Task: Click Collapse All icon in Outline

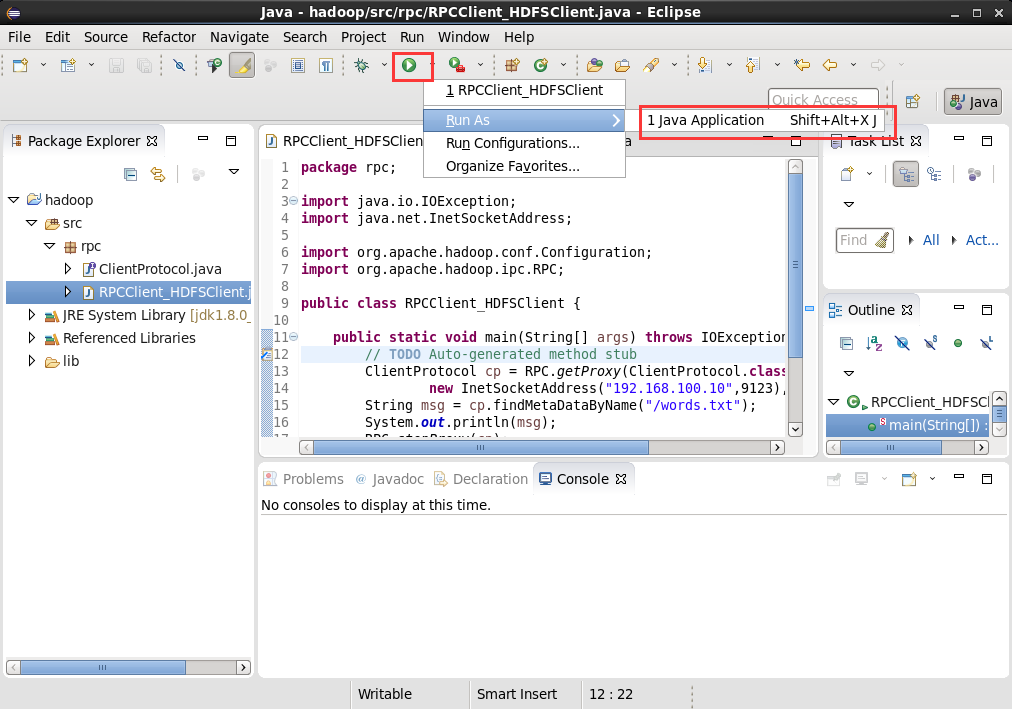Action: pyautogui.click(x=846, y=343)
